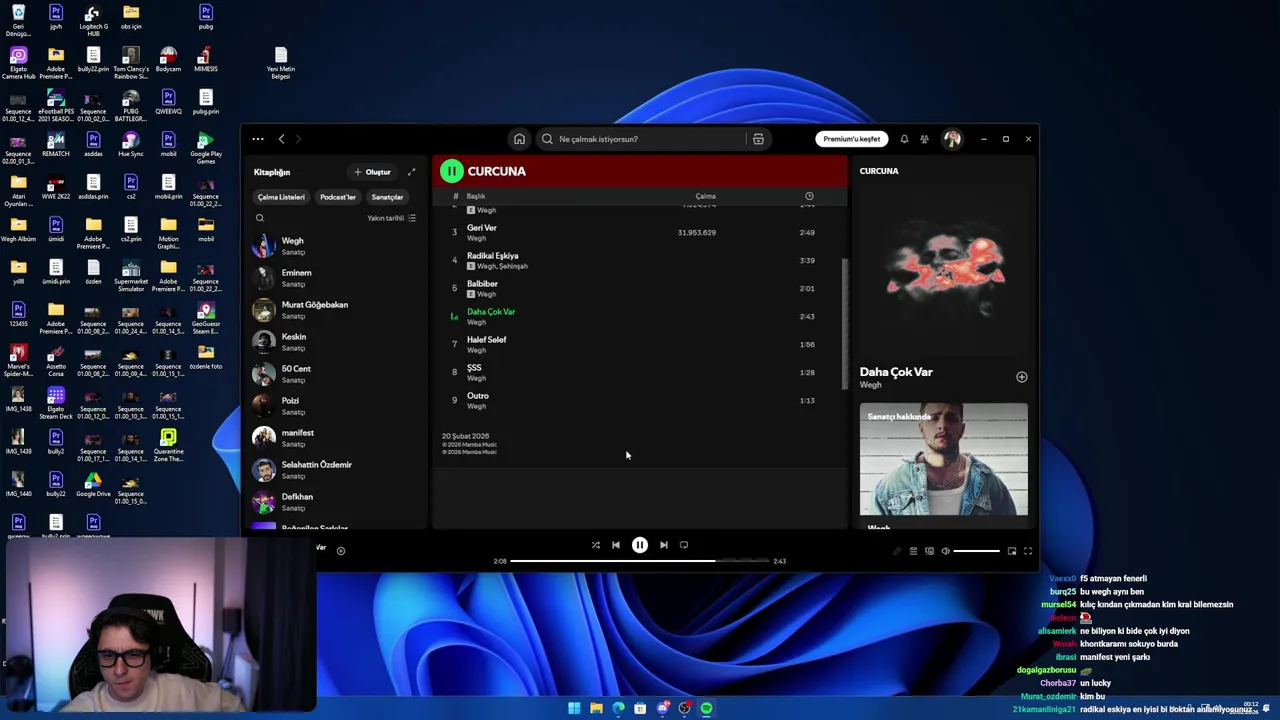Expand library with the arrows icon
This screenshot has width=1280, height=720.
click(x=411, y=172)
